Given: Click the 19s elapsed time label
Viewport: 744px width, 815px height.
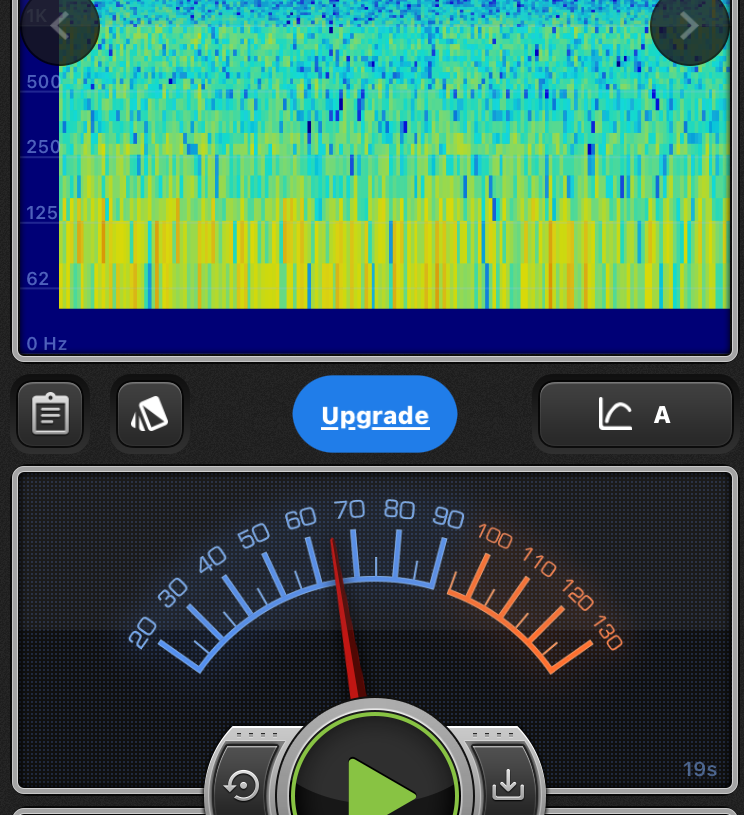Looking at the screenshot, I should point(700,769).
